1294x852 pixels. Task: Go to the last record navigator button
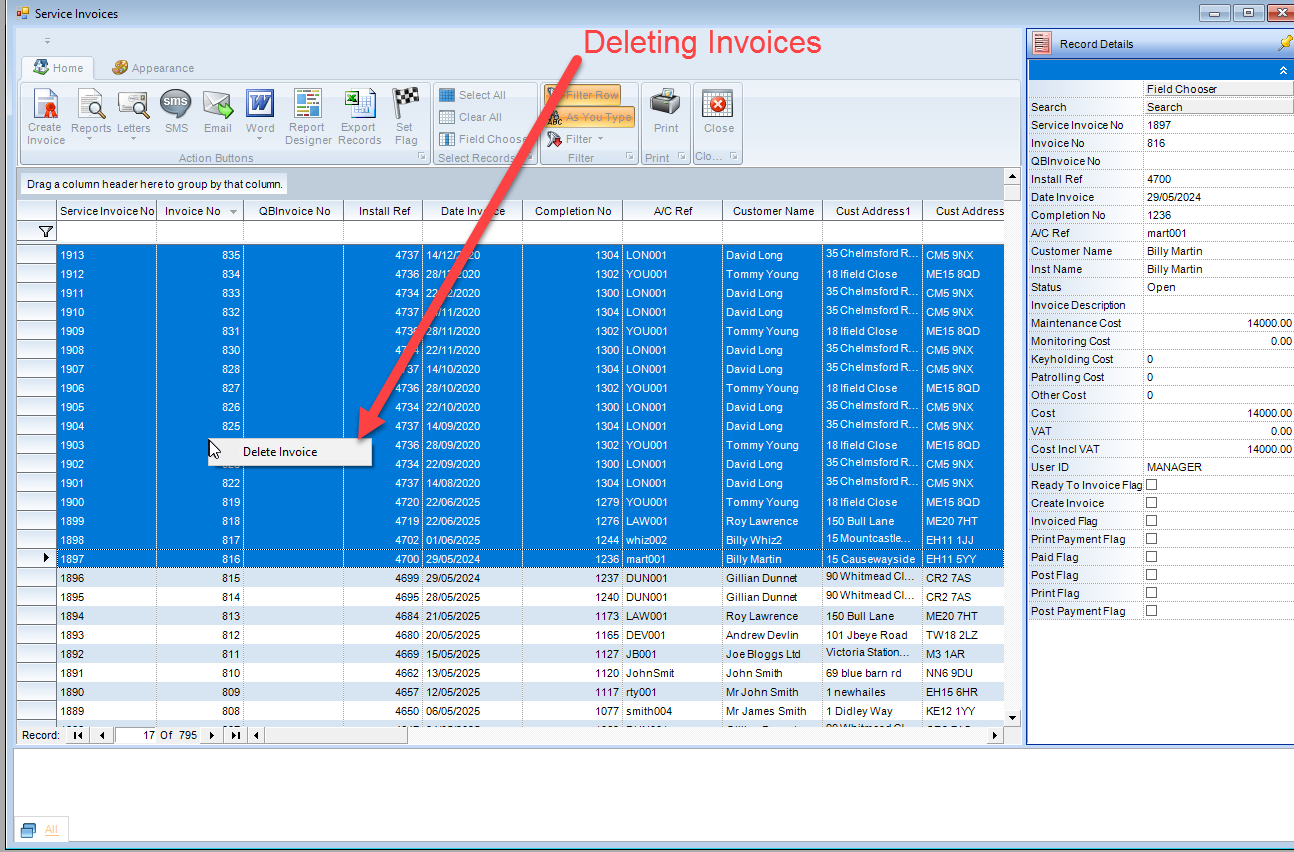coord(235,735)
